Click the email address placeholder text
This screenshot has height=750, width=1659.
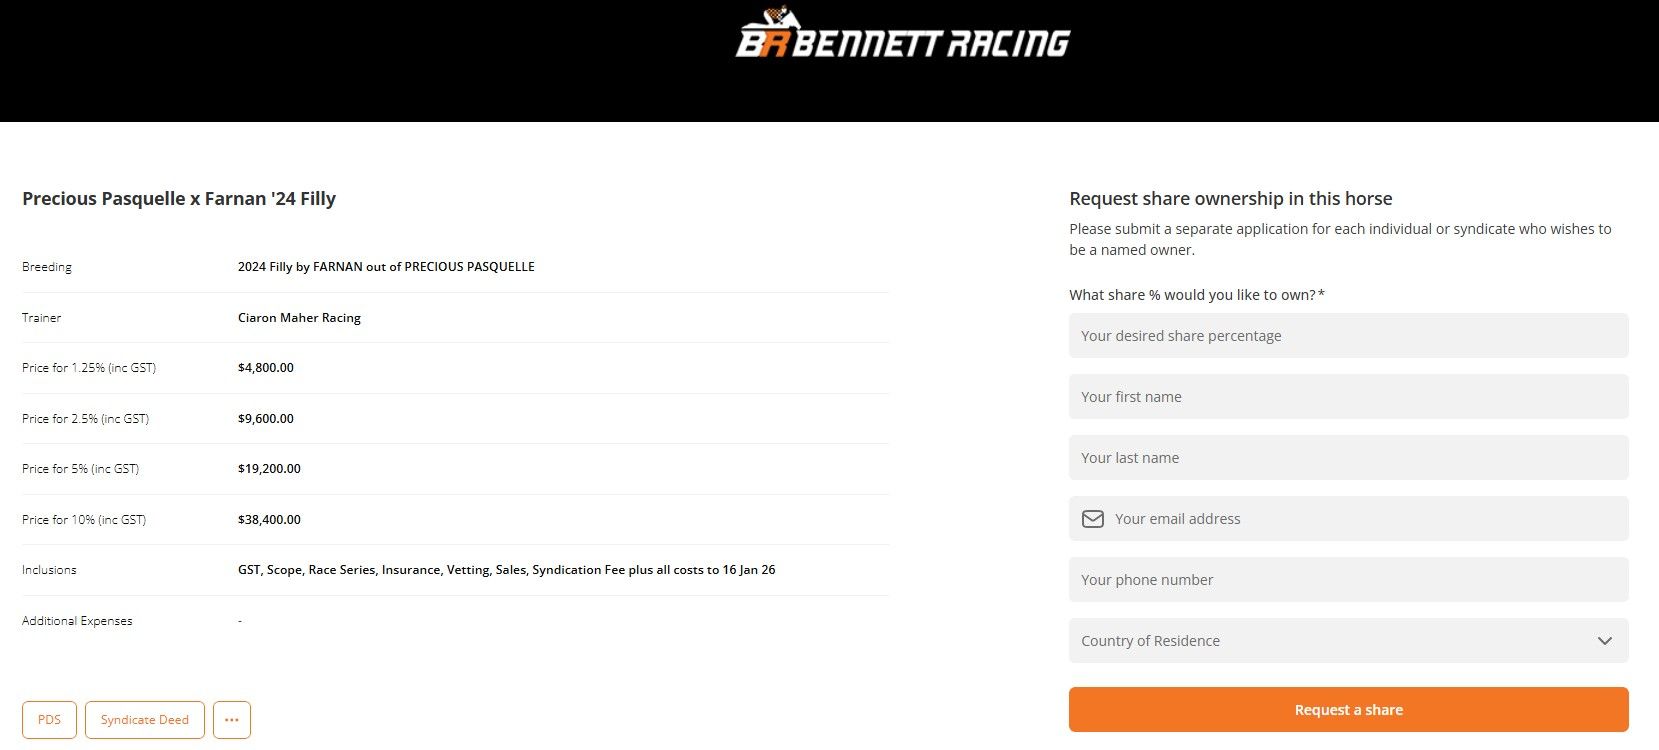click(1178, 519)
